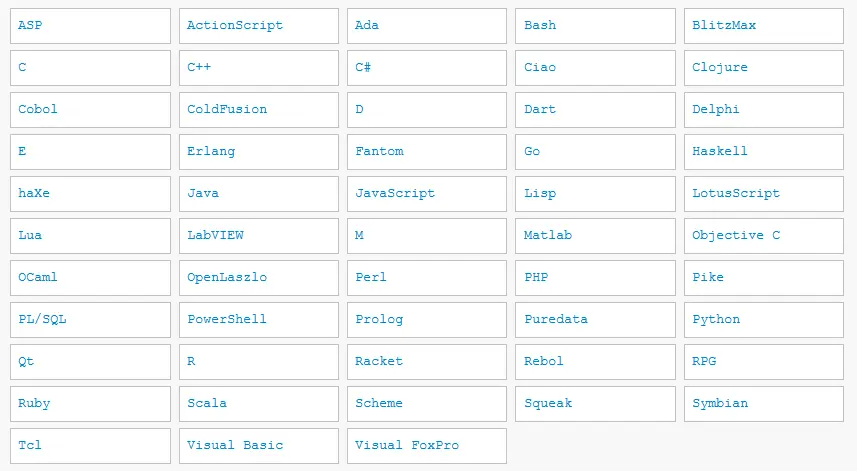Choose the OpenLaszlo box
The height and width of the screenshot is (471, 857).
pyautogui.click(x=227, y=277)
